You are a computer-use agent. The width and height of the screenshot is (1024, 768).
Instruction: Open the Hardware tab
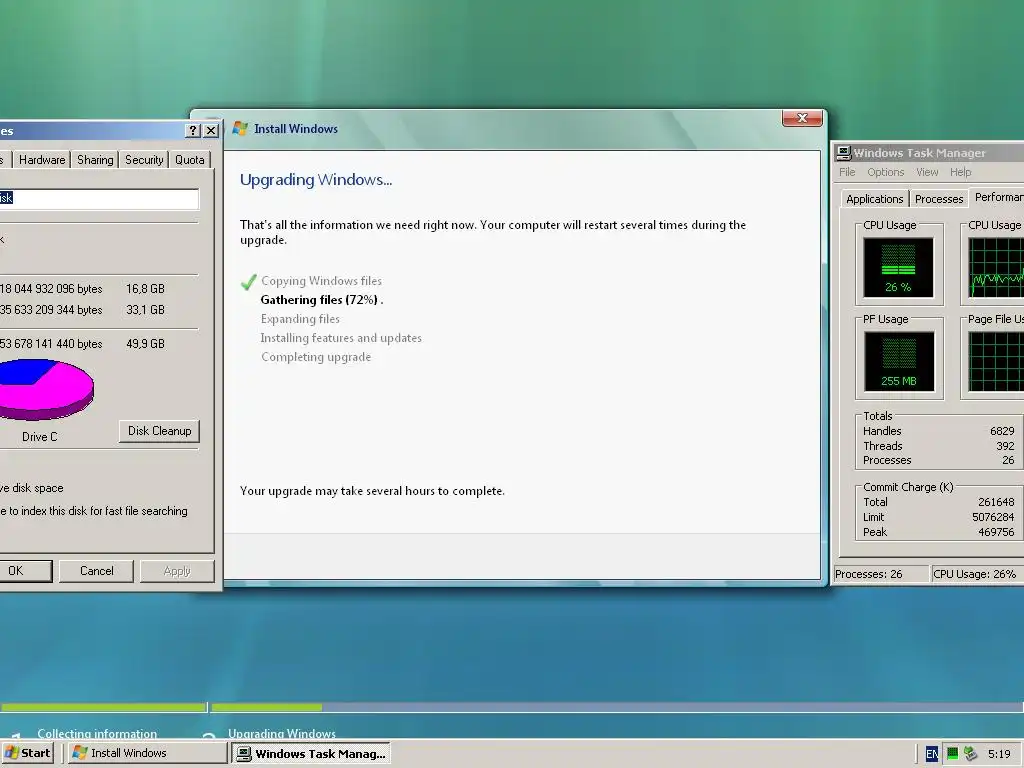pyautogui.click(x=42, y=159)
